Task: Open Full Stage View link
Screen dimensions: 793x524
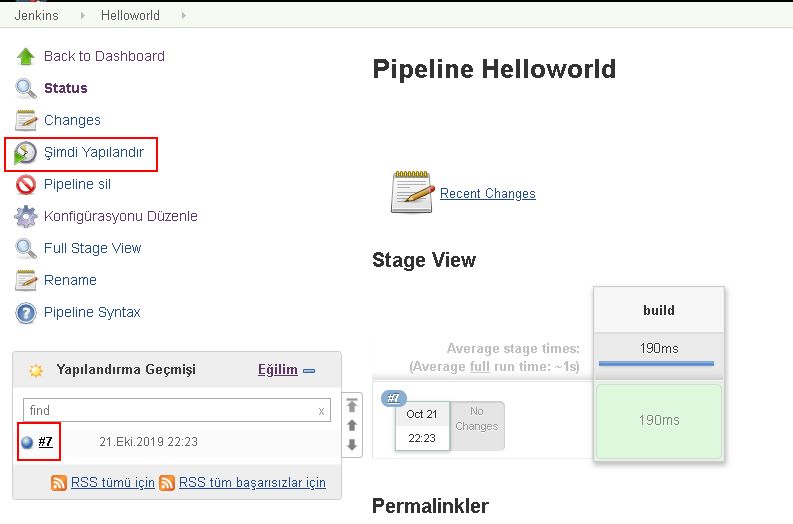Action: tap(93, 248)
